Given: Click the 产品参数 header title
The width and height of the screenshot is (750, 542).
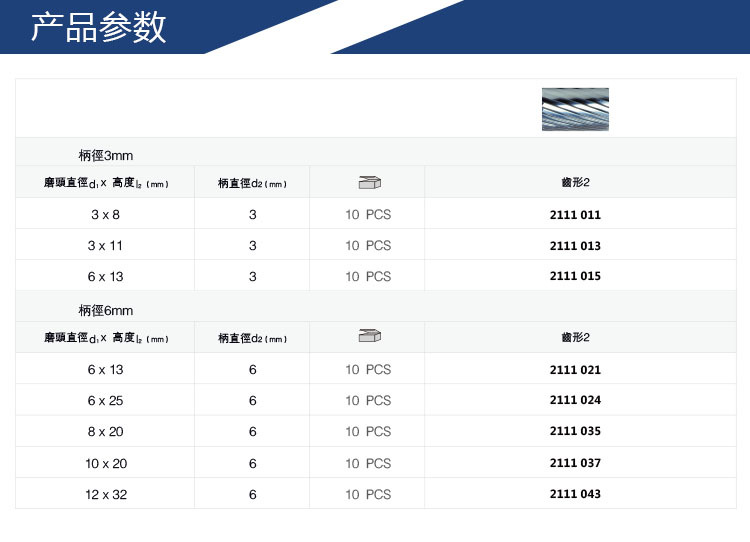Looking at the screenshot, I should (99, 27).
